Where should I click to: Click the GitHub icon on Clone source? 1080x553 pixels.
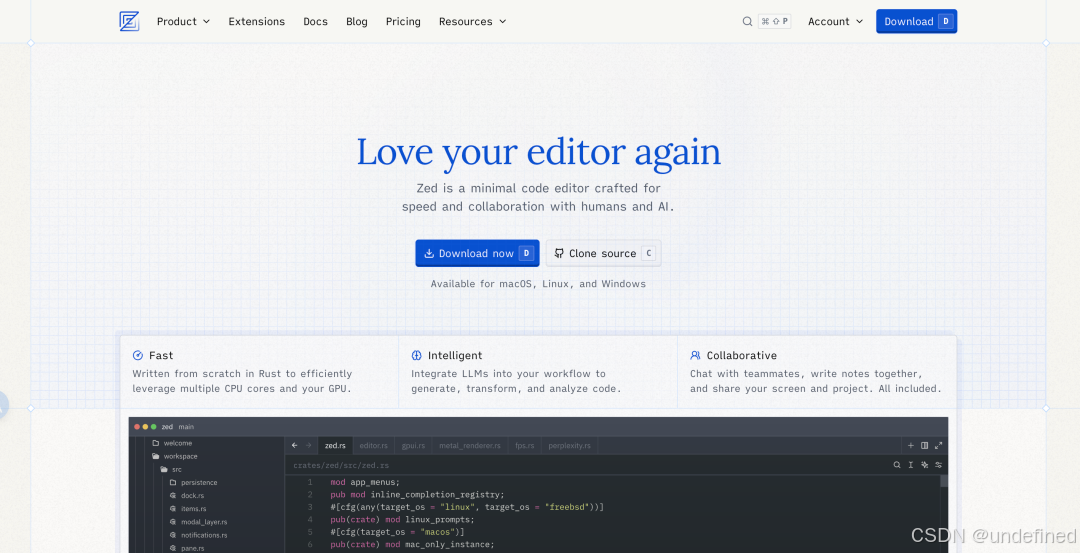[x=559, y=253]
